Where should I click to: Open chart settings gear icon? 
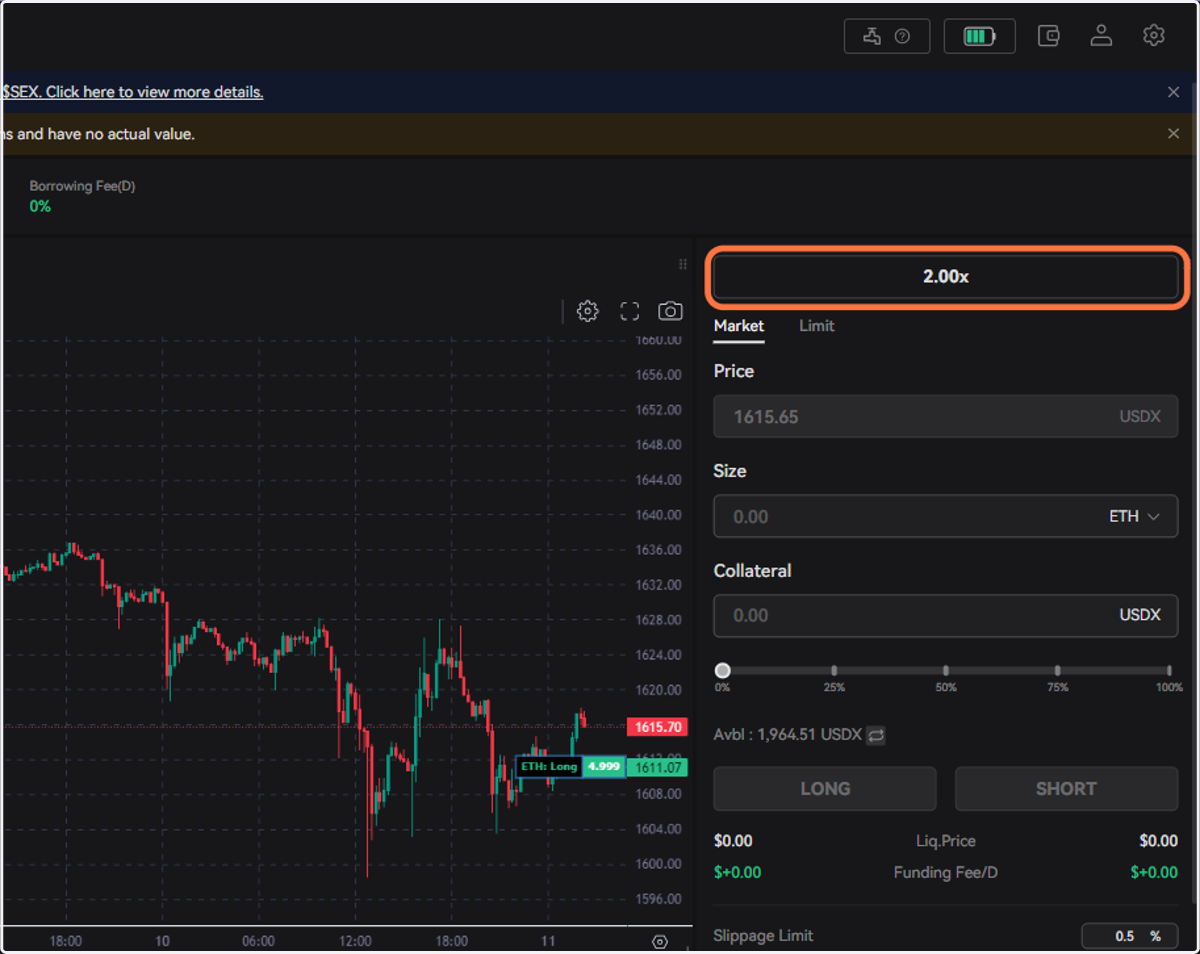coord(588,311)
